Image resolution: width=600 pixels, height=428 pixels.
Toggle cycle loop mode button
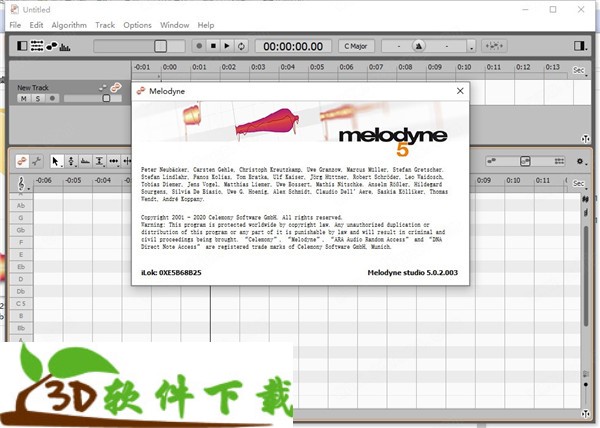241,46
